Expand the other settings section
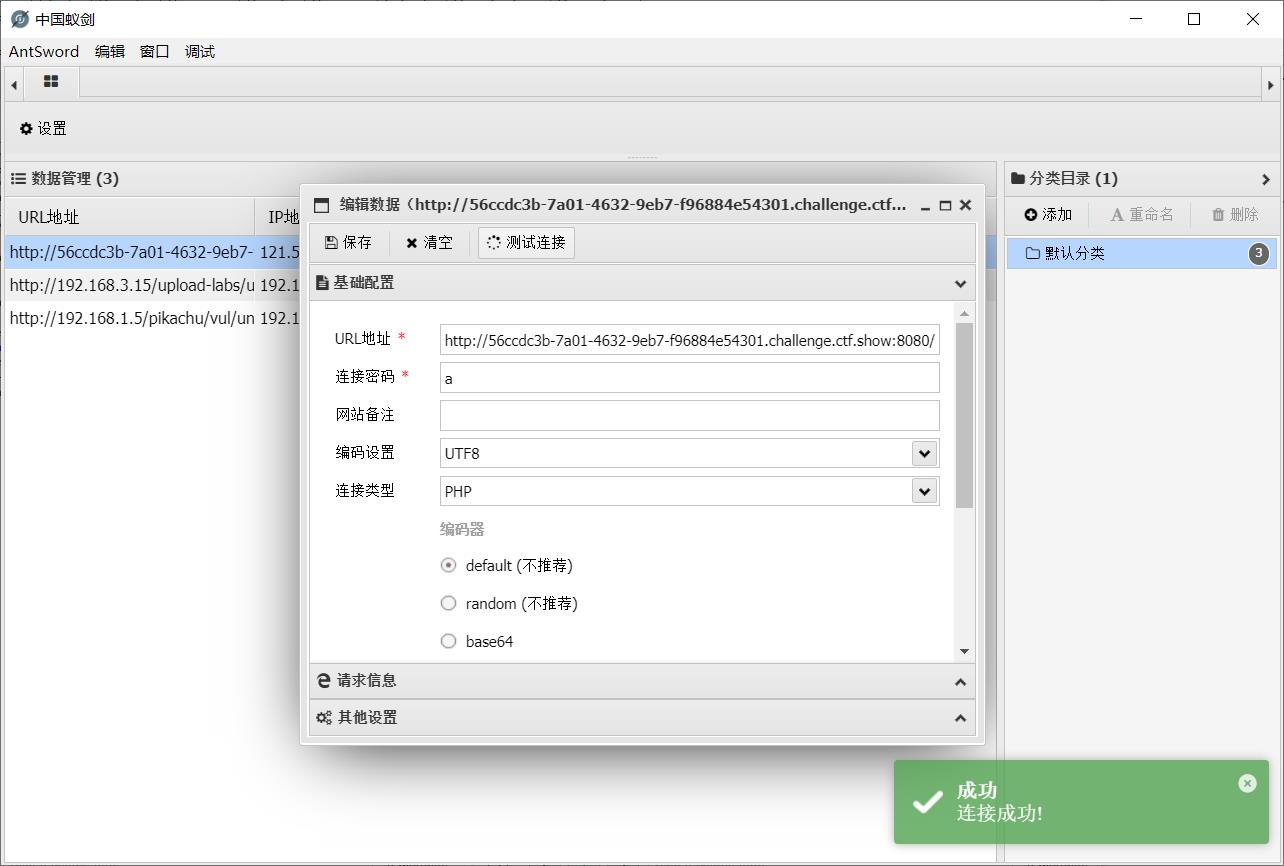This screenshot has height=866, width=1284. (960, 718)
